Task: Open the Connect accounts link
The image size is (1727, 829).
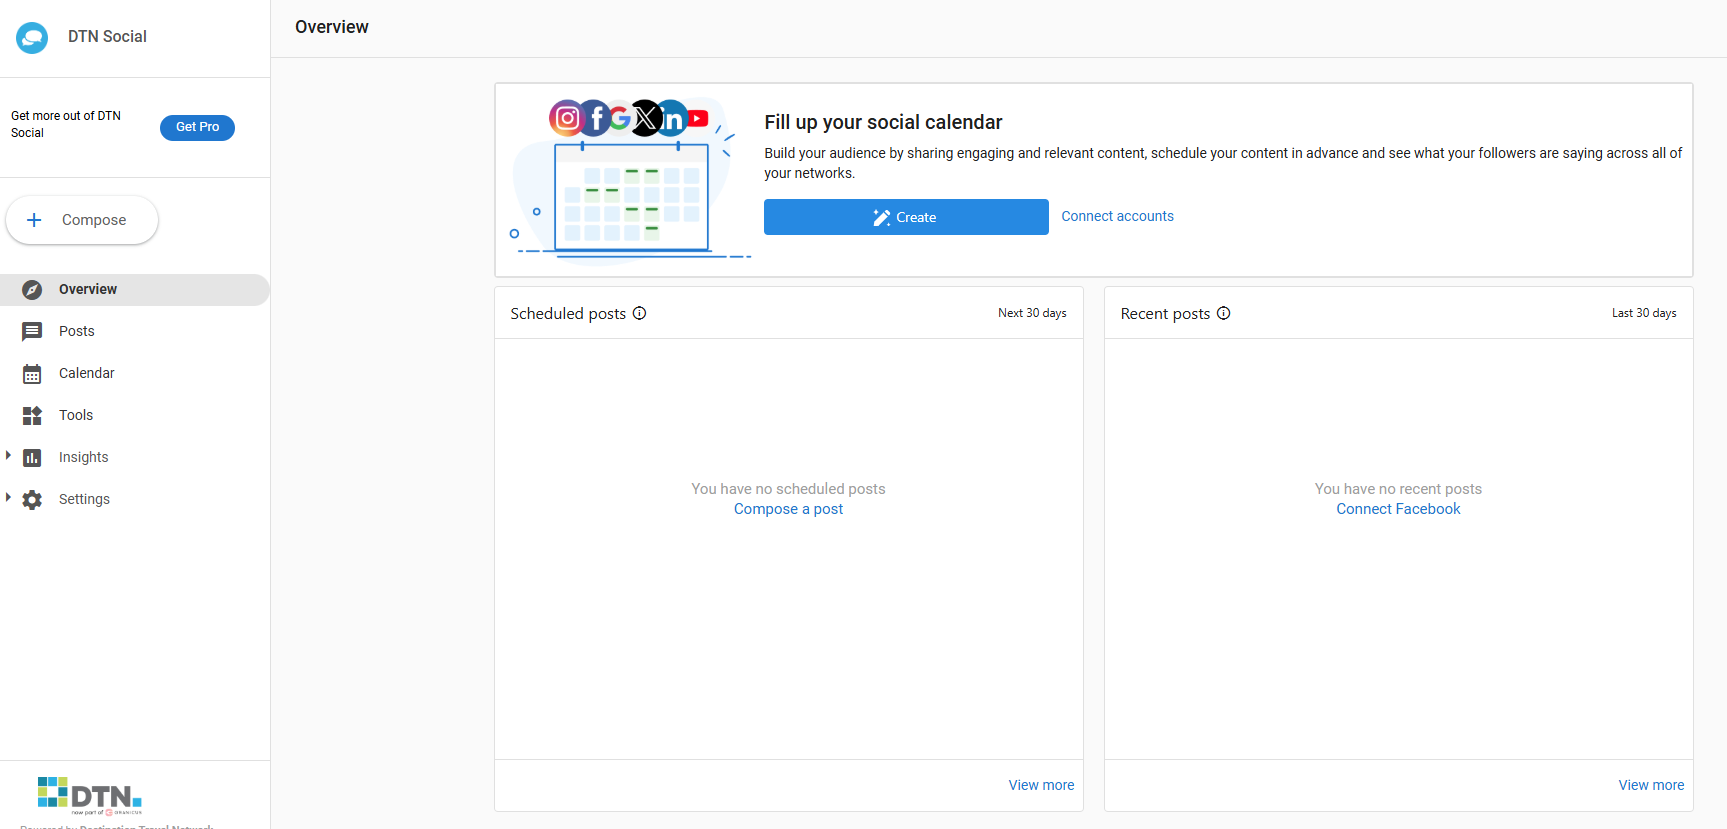Action: [x=1117, y=216]
